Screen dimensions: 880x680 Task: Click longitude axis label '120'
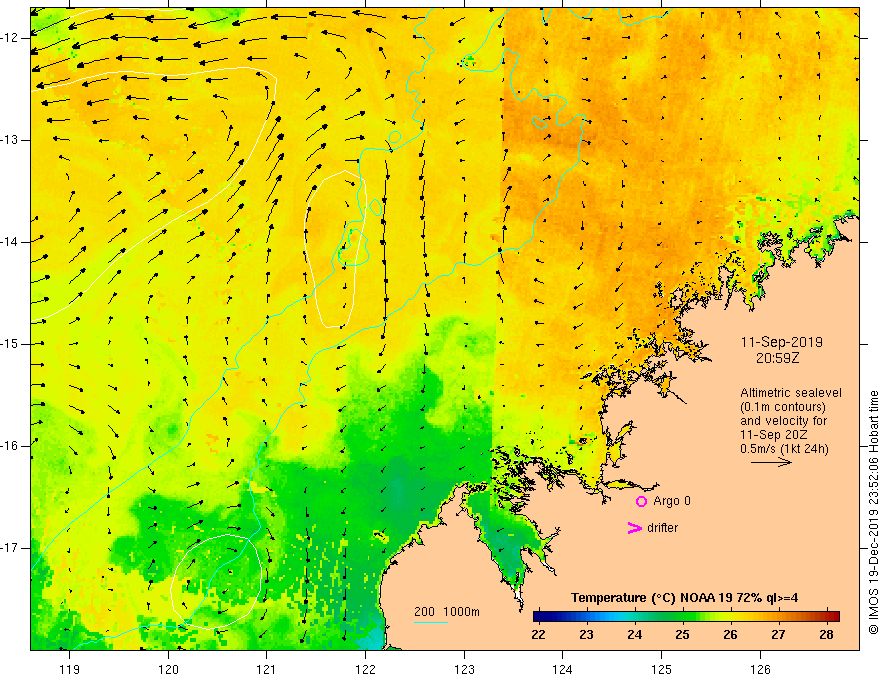click(x=168, y=669)
